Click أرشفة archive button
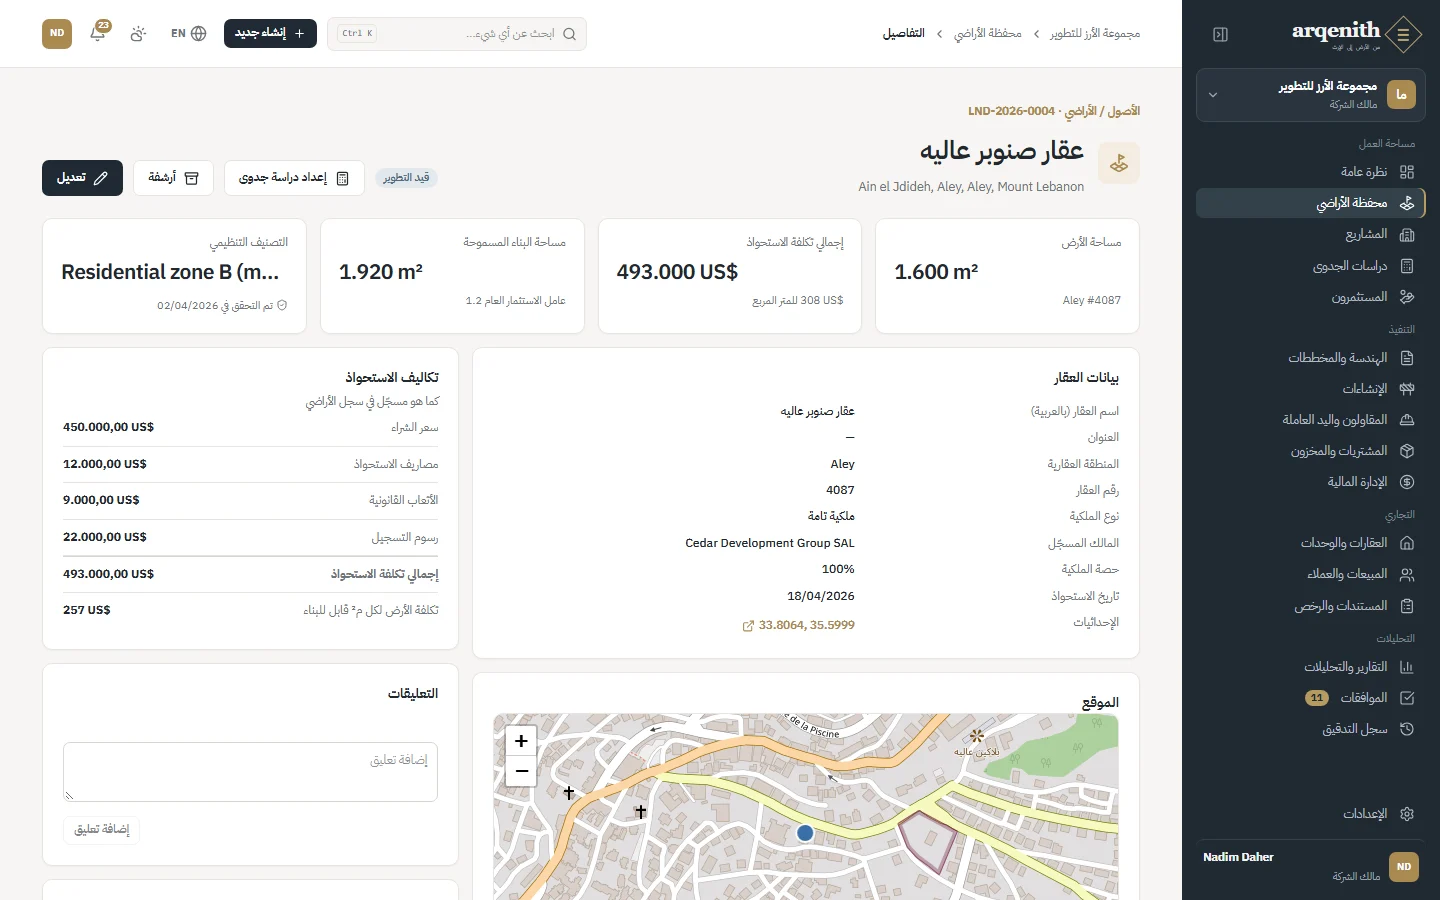 pyautogui.click(x=174, y=178)
